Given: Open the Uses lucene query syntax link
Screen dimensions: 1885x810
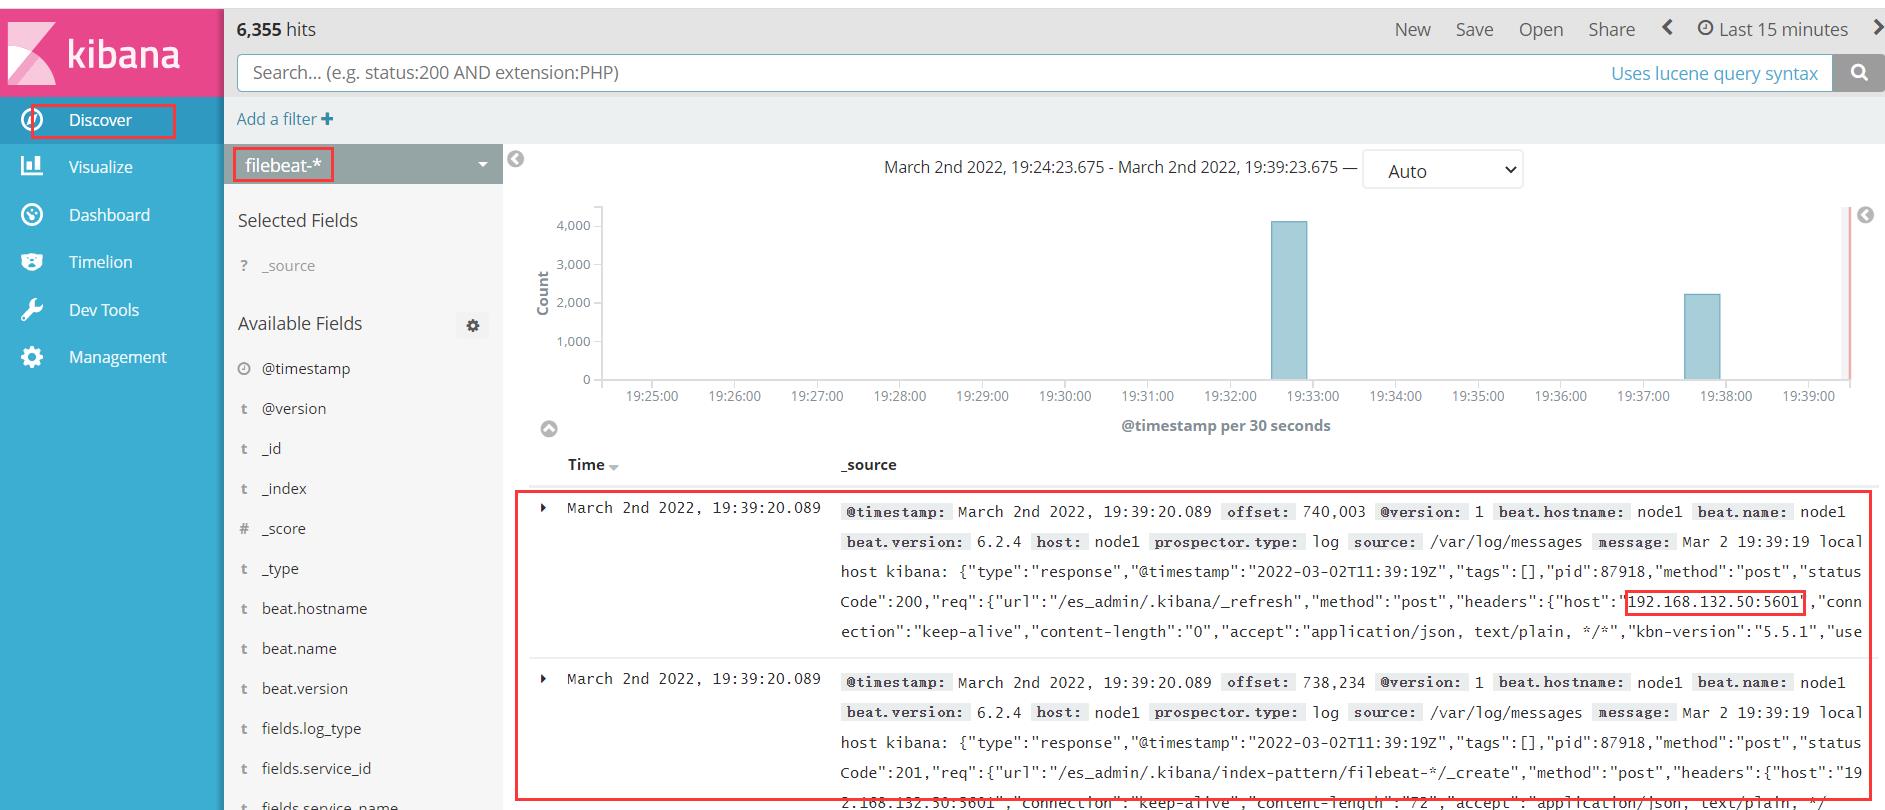Looking at the screenshot, I should coord(1714,73).
